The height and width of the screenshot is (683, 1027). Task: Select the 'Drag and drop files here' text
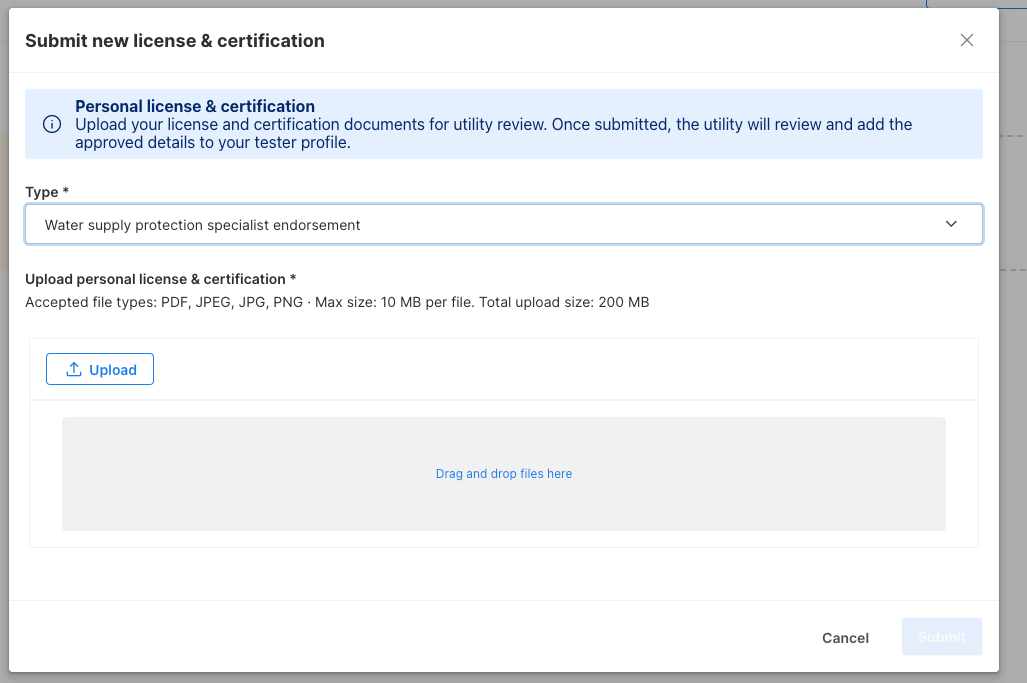[504, 474]
